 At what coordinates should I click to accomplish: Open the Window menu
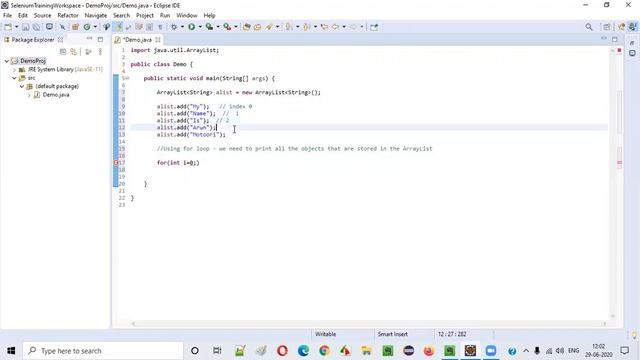click(187, 16)
